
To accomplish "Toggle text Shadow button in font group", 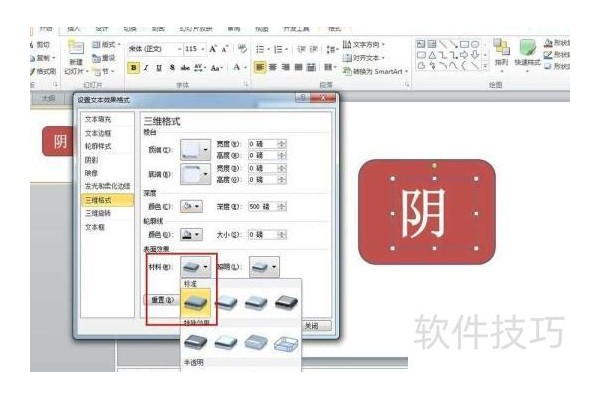I will 172,68.
